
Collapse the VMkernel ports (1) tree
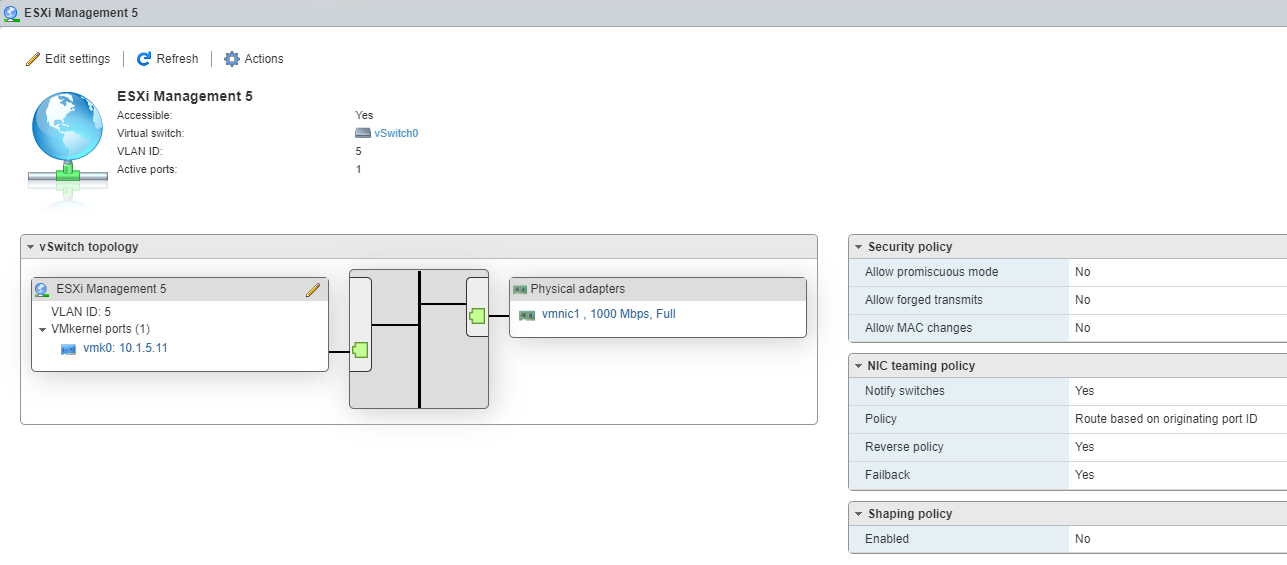[43, 329]
